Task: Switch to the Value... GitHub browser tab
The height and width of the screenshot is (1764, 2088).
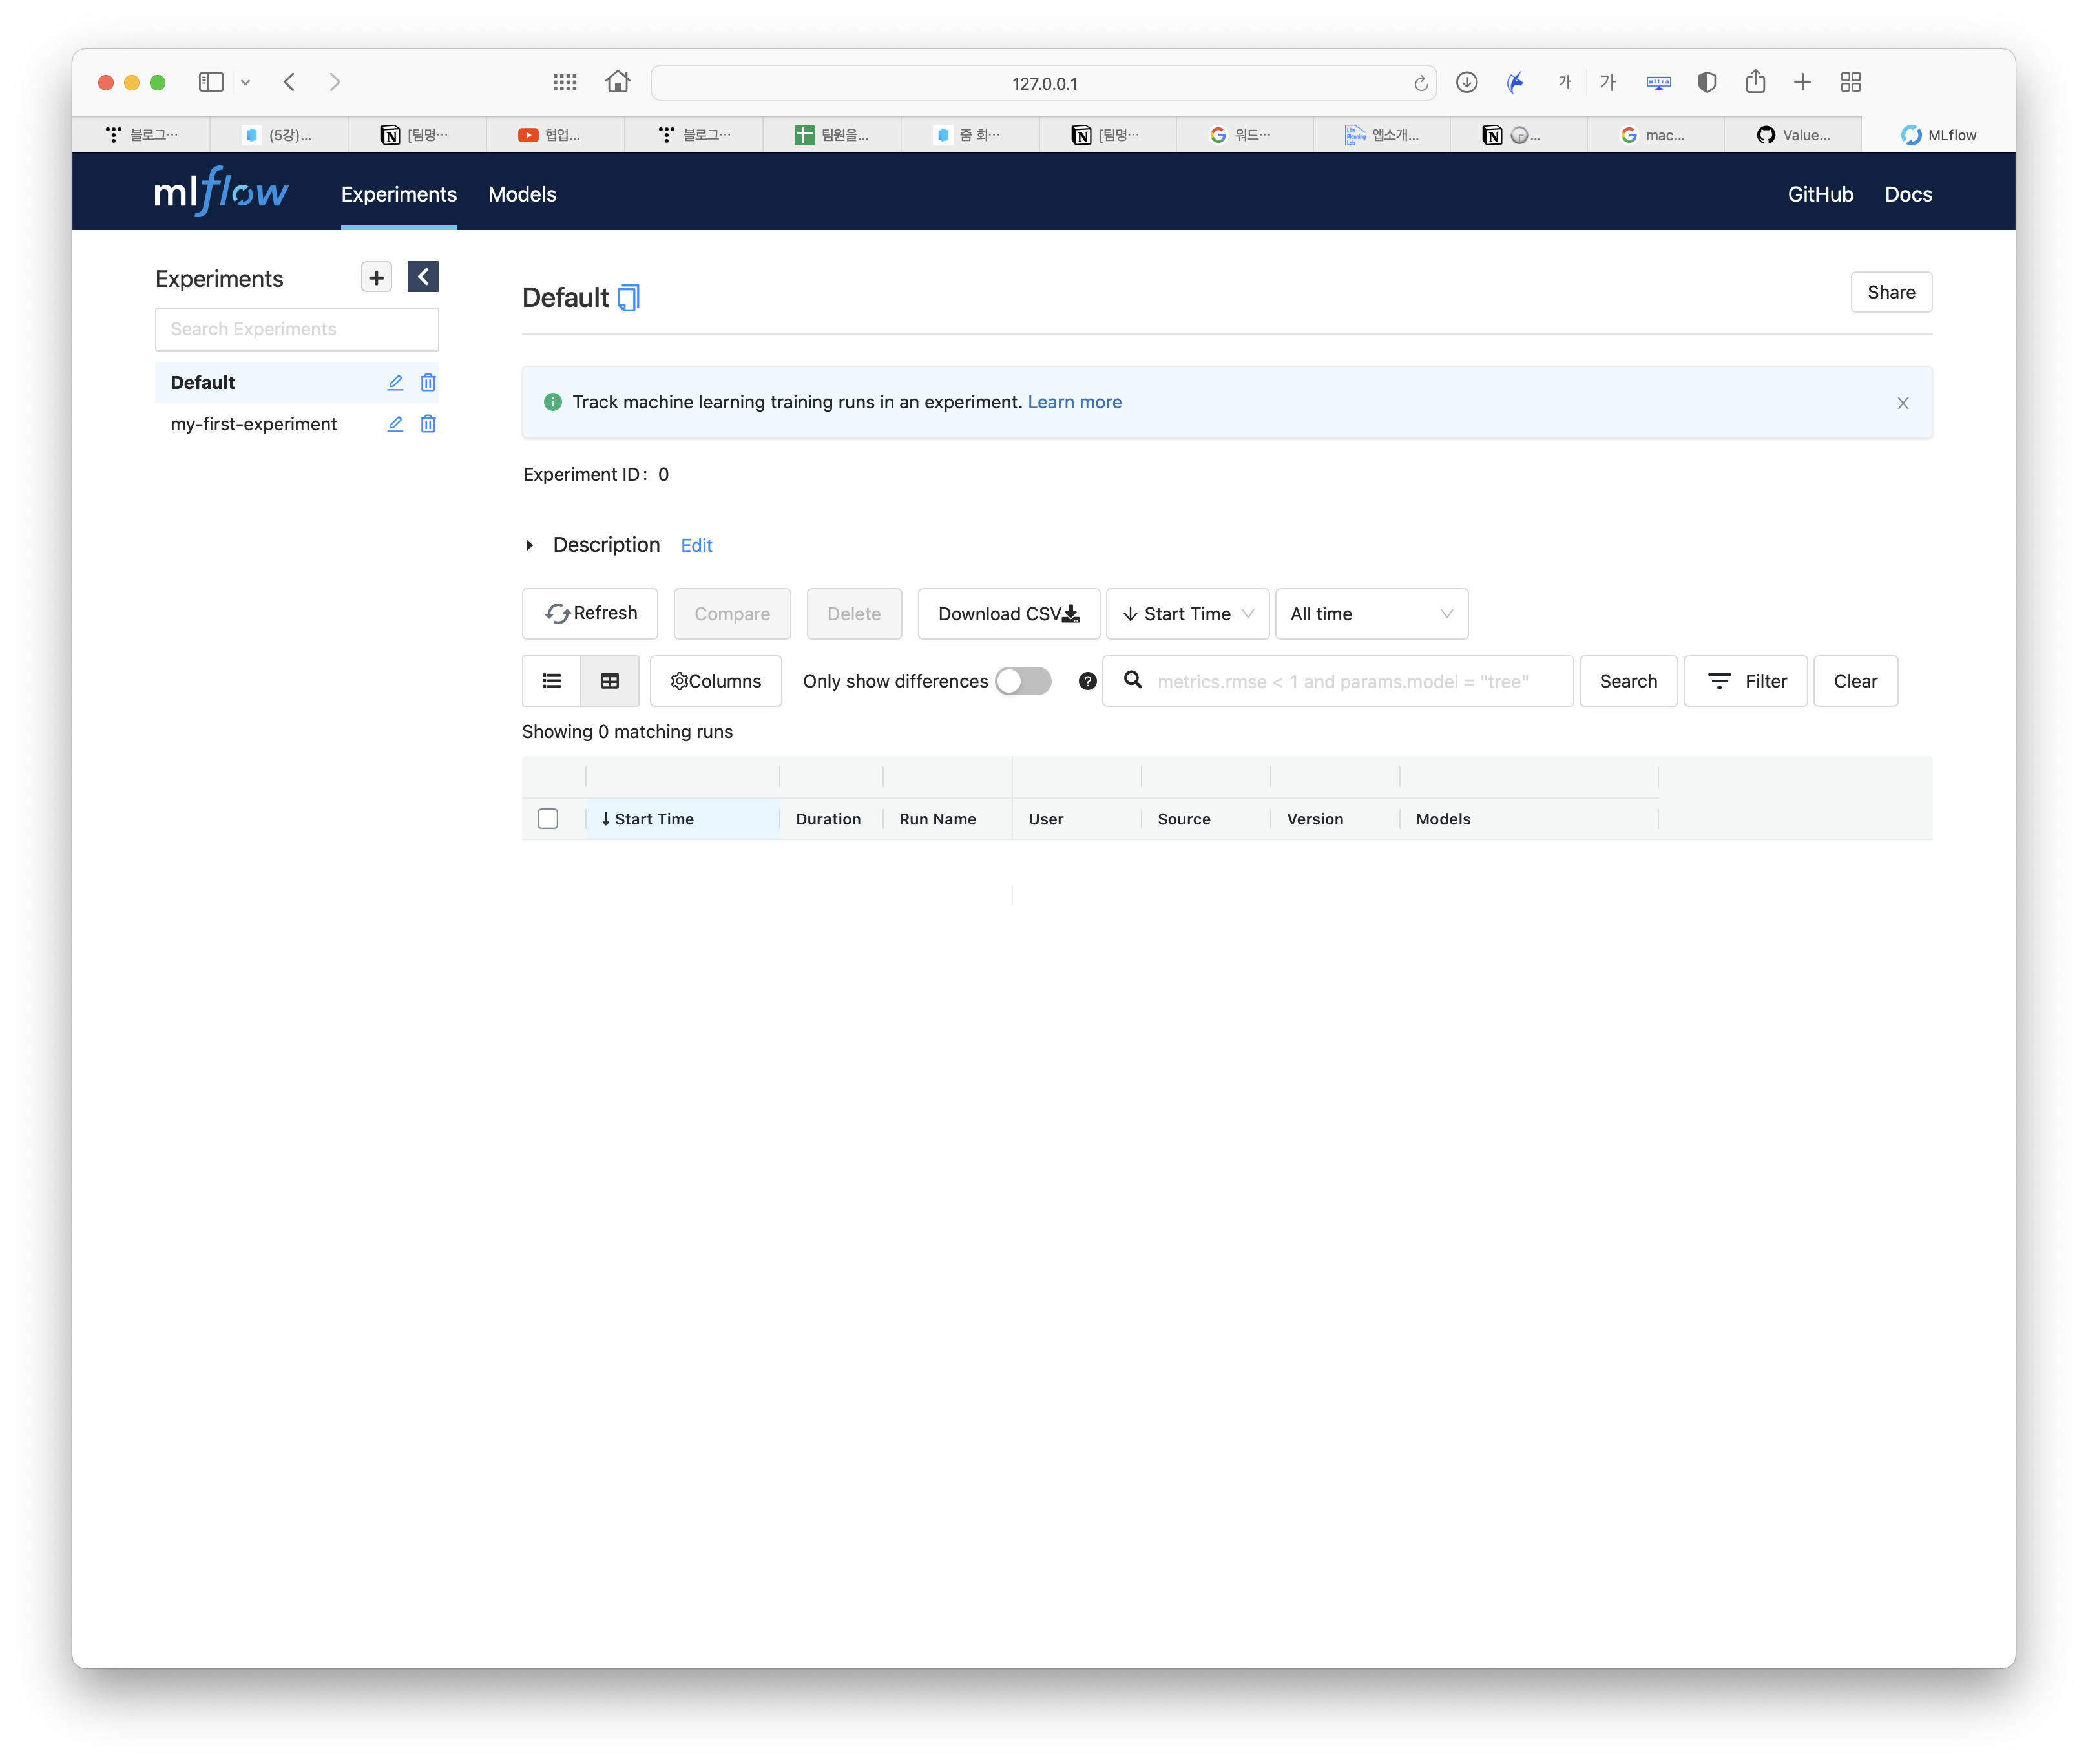Action: point(1793,135)
